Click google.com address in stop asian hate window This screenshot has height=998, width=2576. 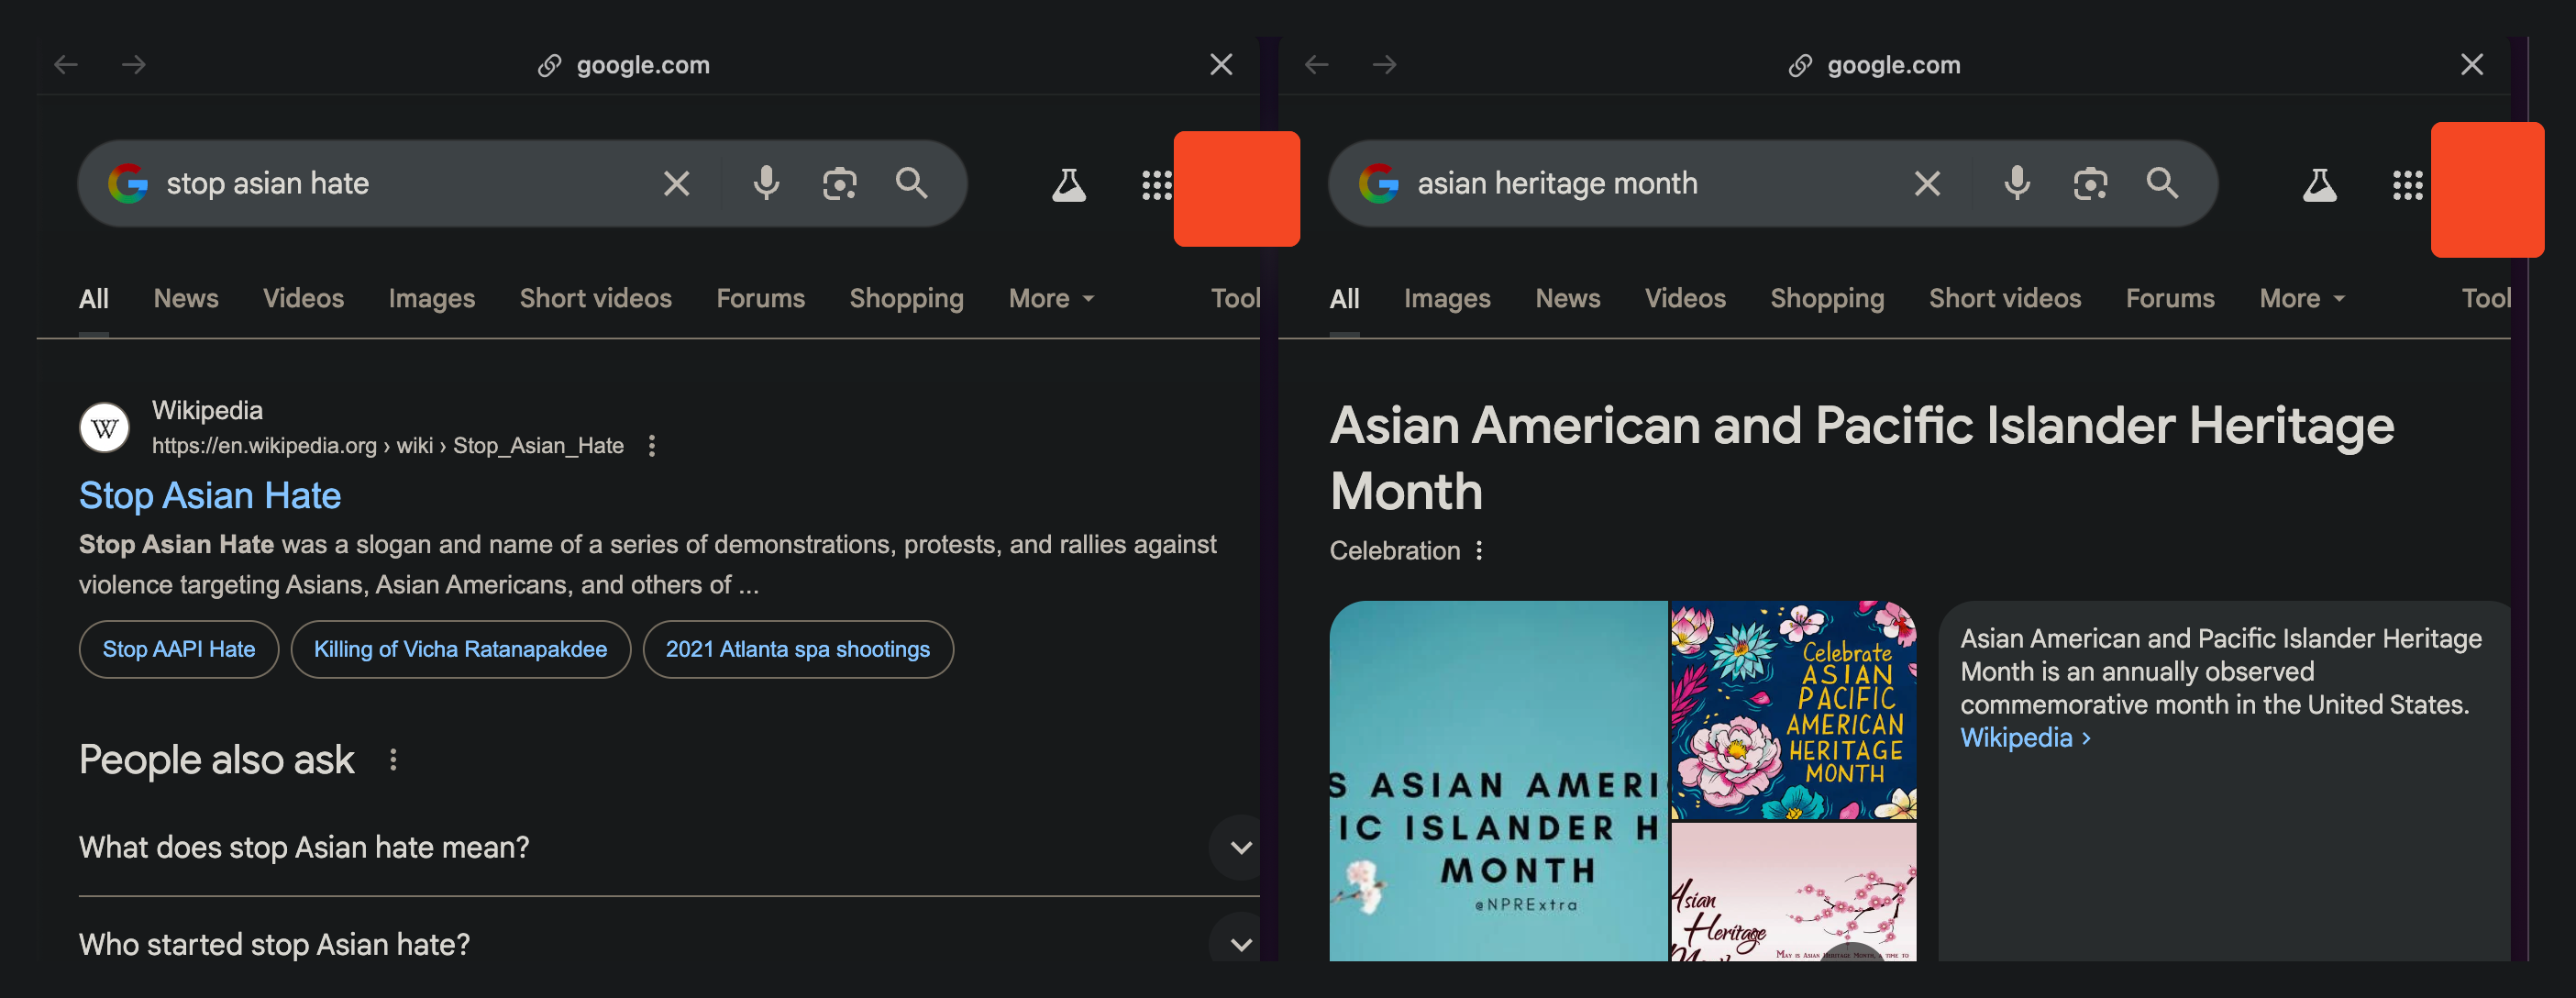pos(643,66)
